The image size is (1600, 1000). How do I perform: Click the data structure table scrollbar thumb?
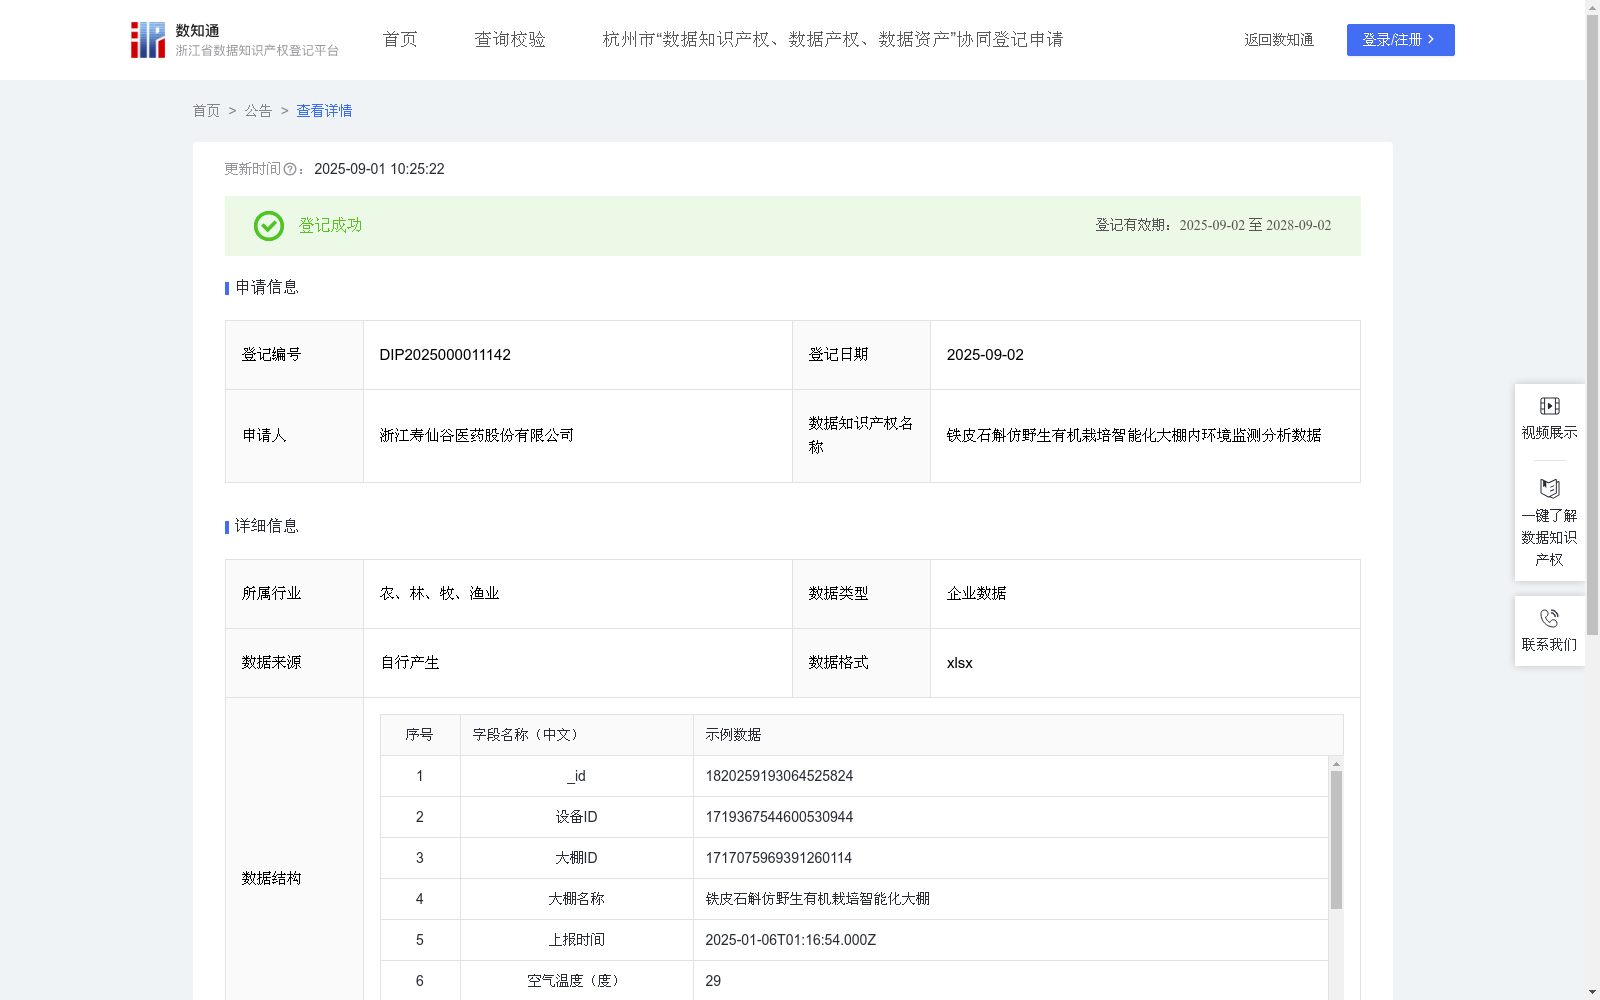[x=1336, y=840]
